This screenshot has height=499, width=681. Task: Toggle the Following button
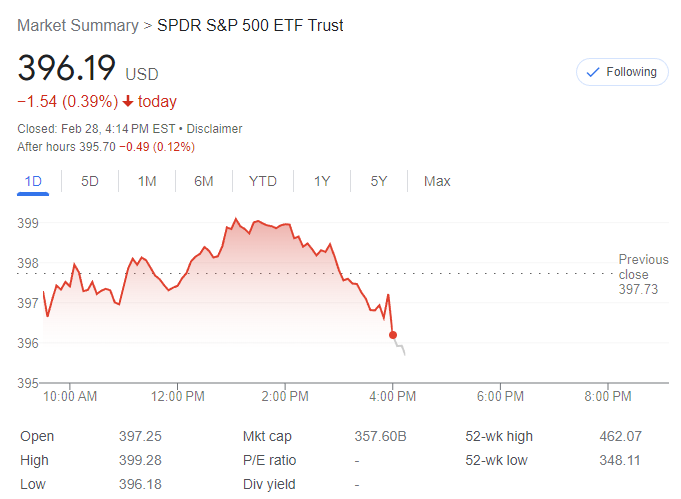coord(621,72)
